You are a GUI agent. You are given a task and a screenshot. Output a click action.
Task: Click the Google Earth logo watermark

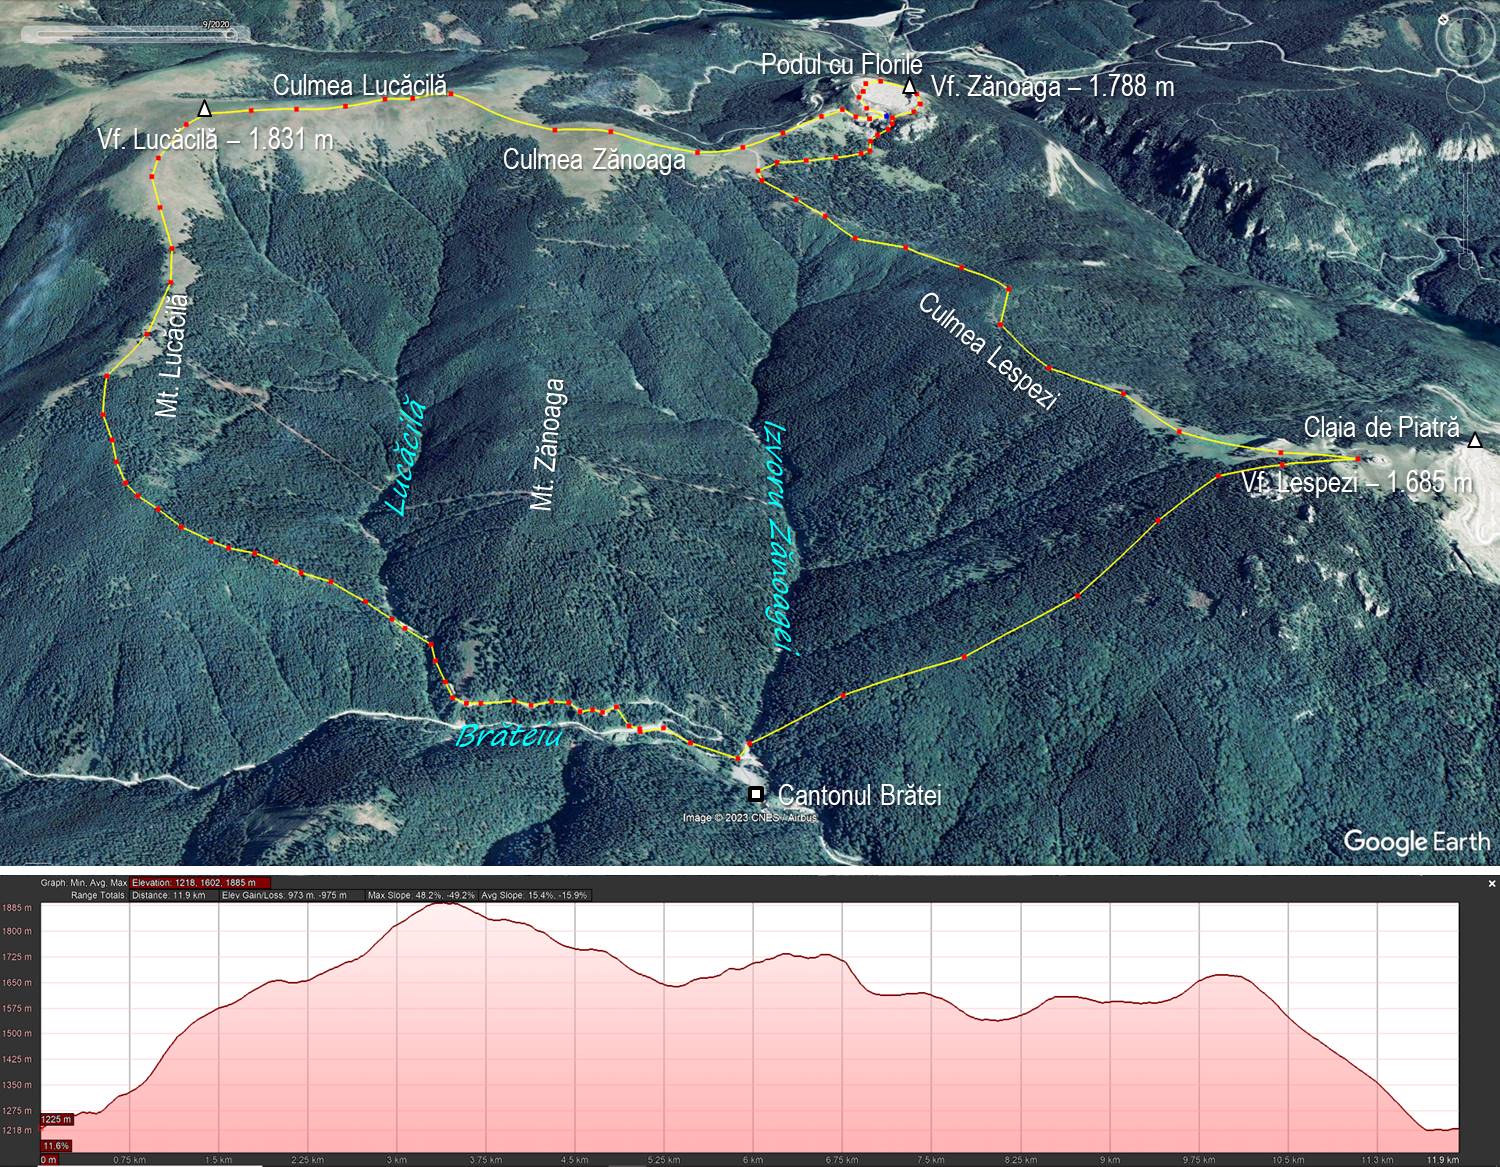tap(1416, 841)
